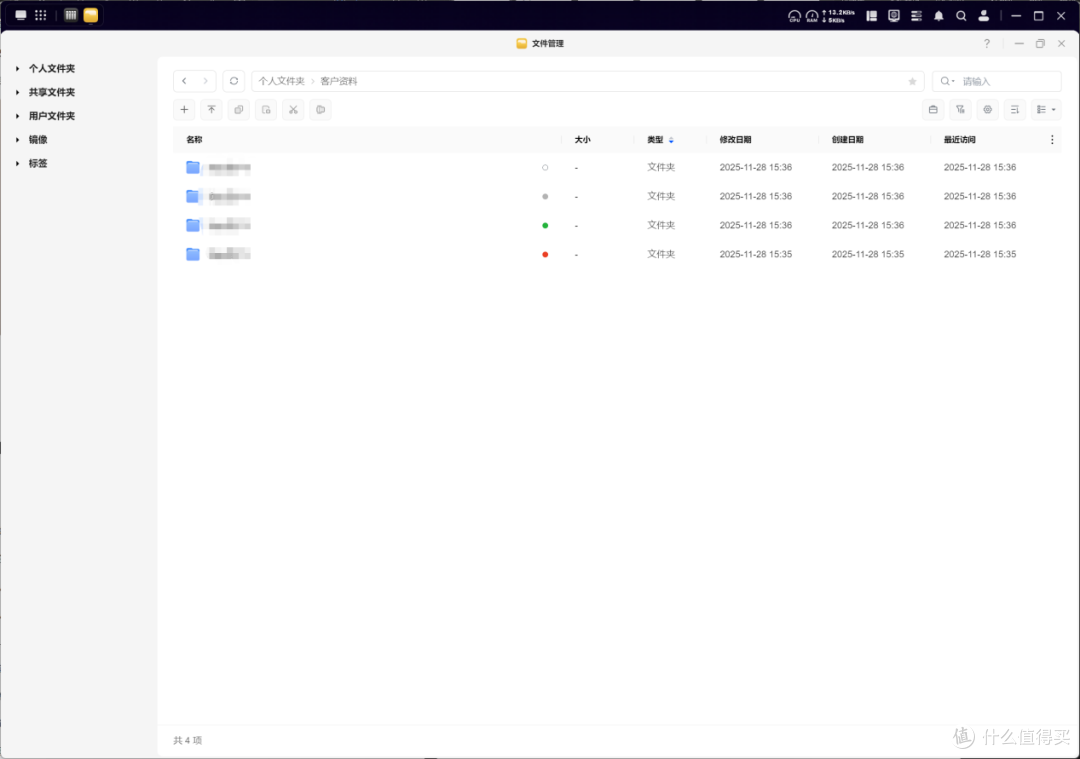Select folder icon in gray-dot row

point(193,196)
